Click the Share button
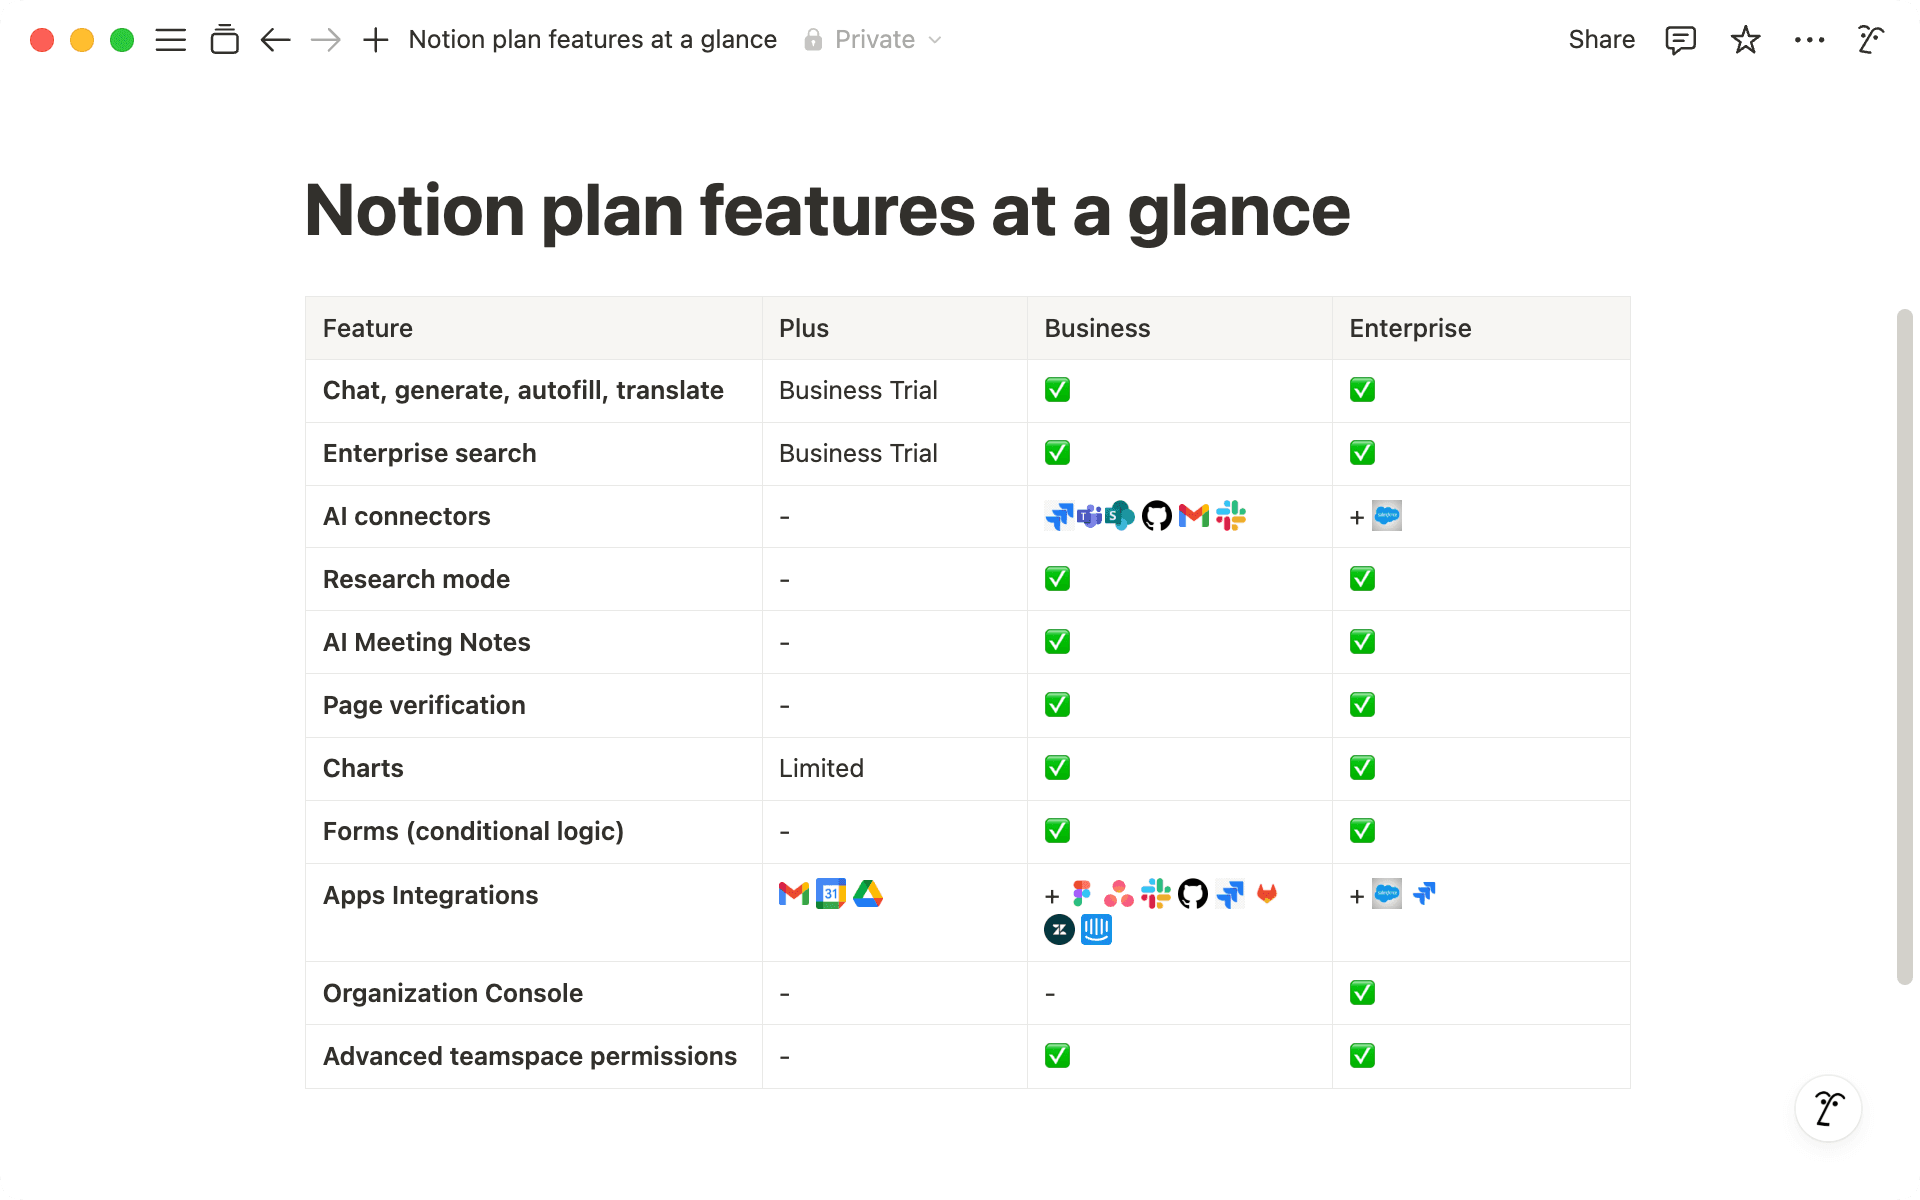 pos(1601,39)
